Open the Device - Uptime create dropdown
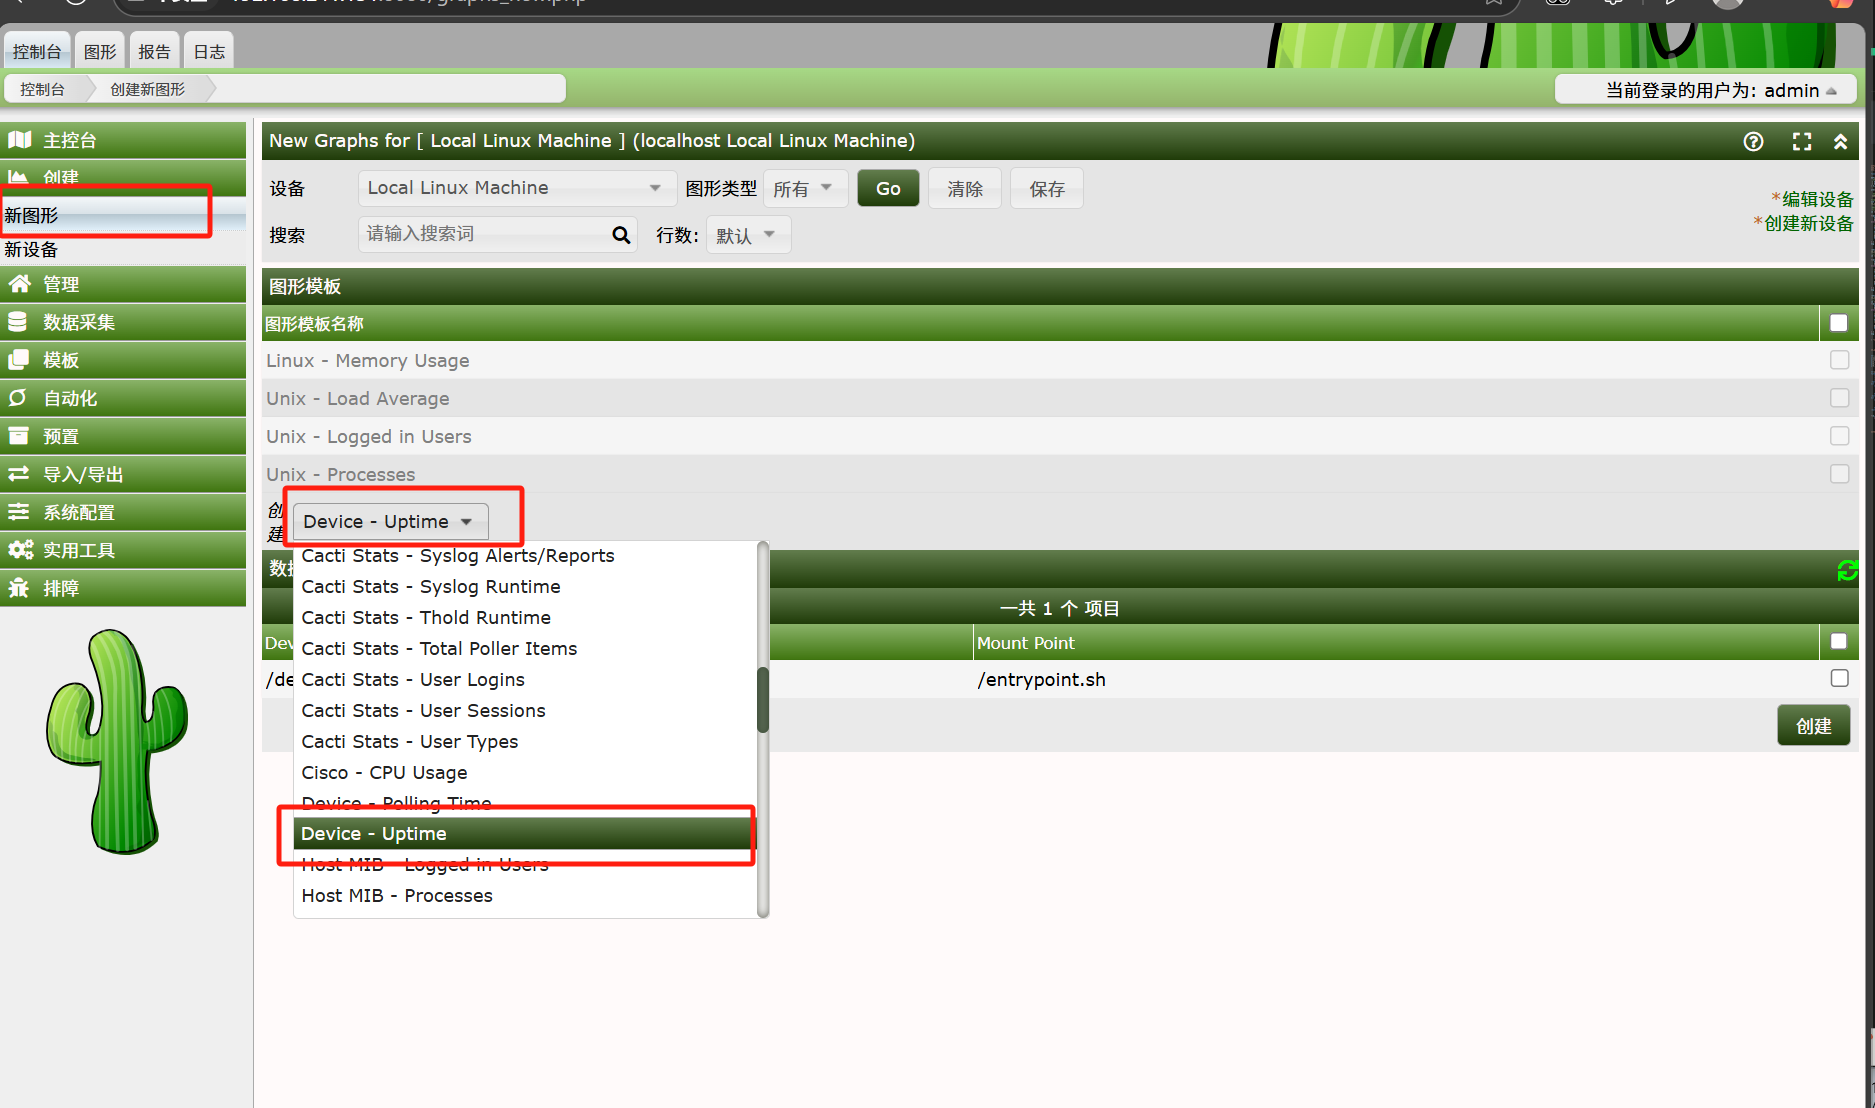Screen dimensions: 1875x1108 point(390,522)
